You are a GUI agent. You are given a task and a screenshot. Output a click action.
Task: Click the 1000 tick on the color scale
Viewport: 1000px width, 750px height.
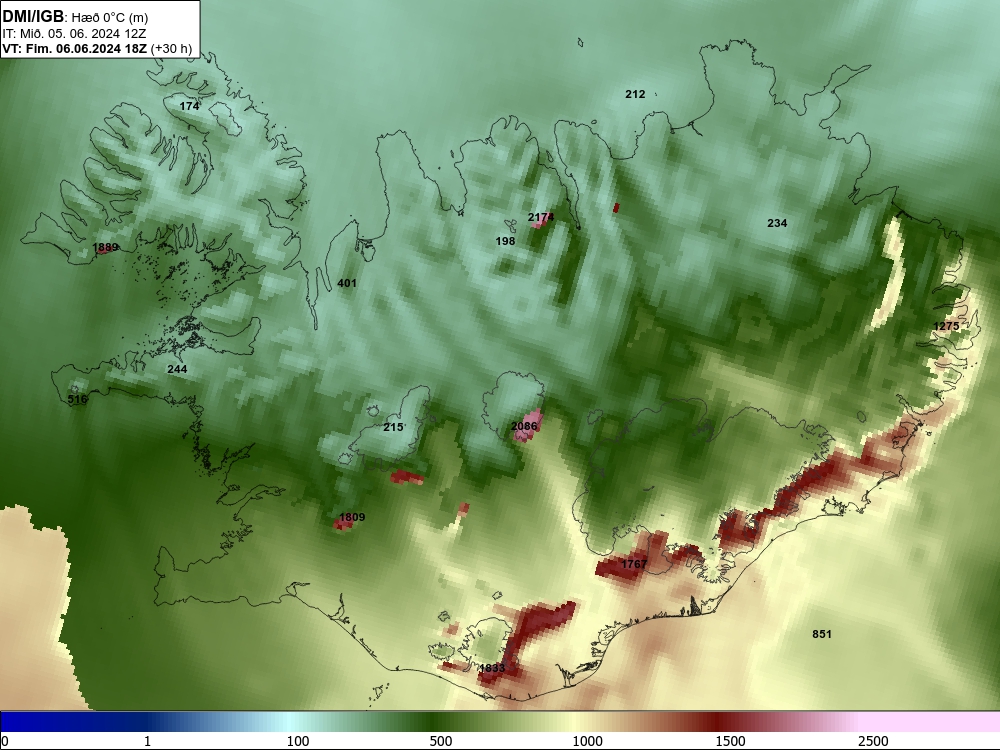(x=587, y=740)
